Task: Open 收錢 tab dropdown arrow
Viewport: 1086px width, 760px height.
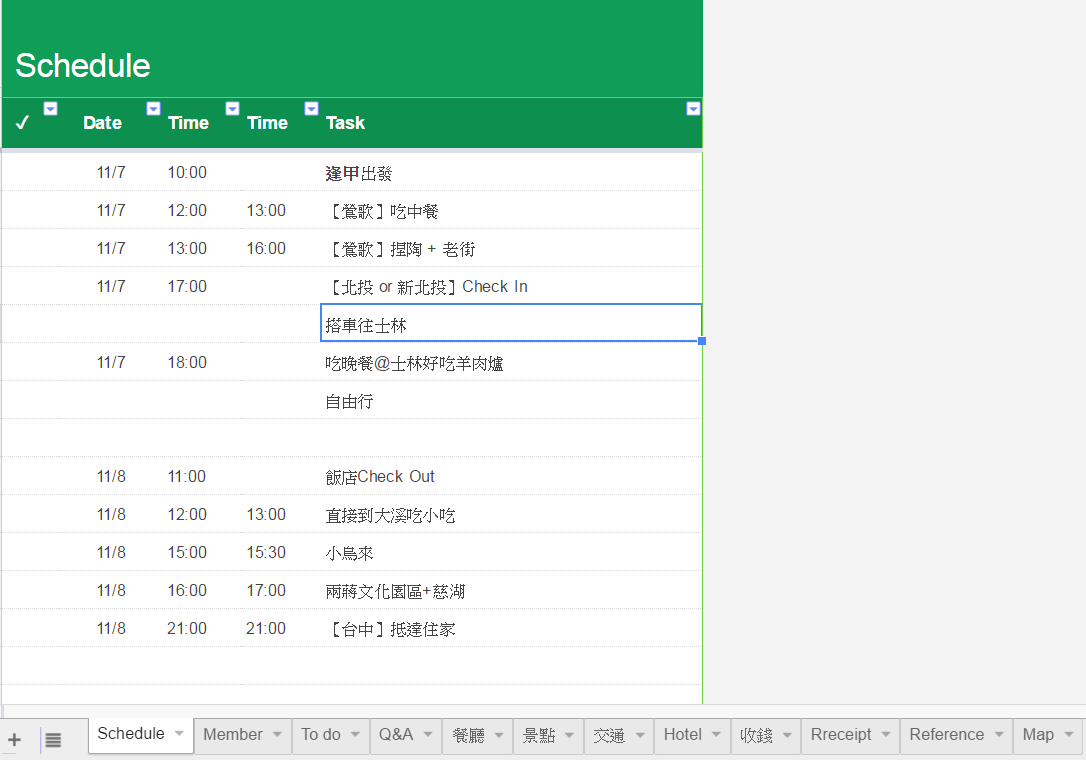Action: (x=787, y=735)
